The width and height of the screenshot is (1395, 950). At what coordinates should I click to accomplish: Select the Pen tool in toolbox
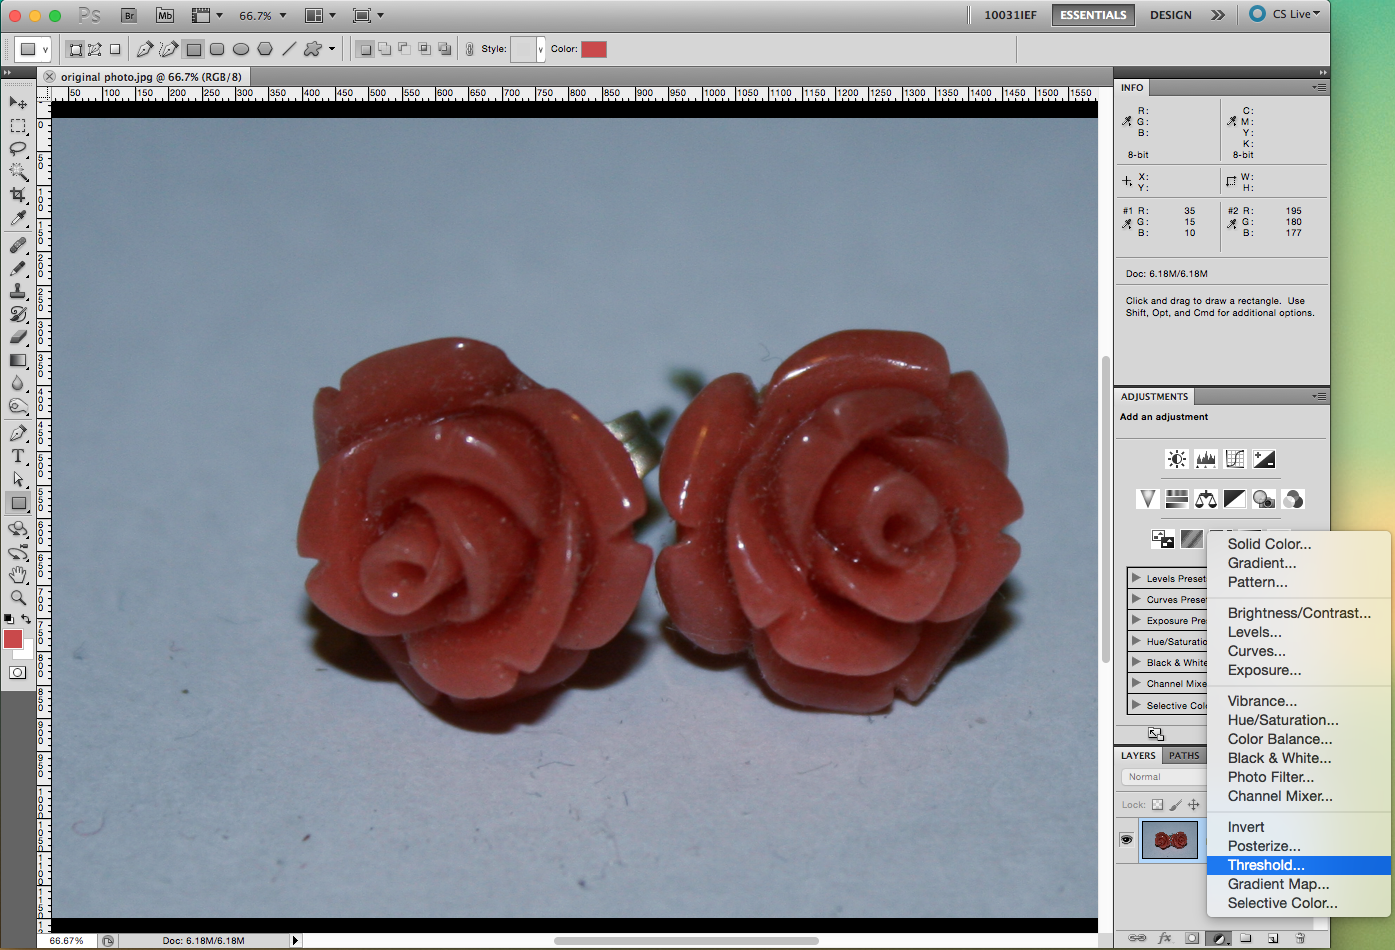(18, 433)
